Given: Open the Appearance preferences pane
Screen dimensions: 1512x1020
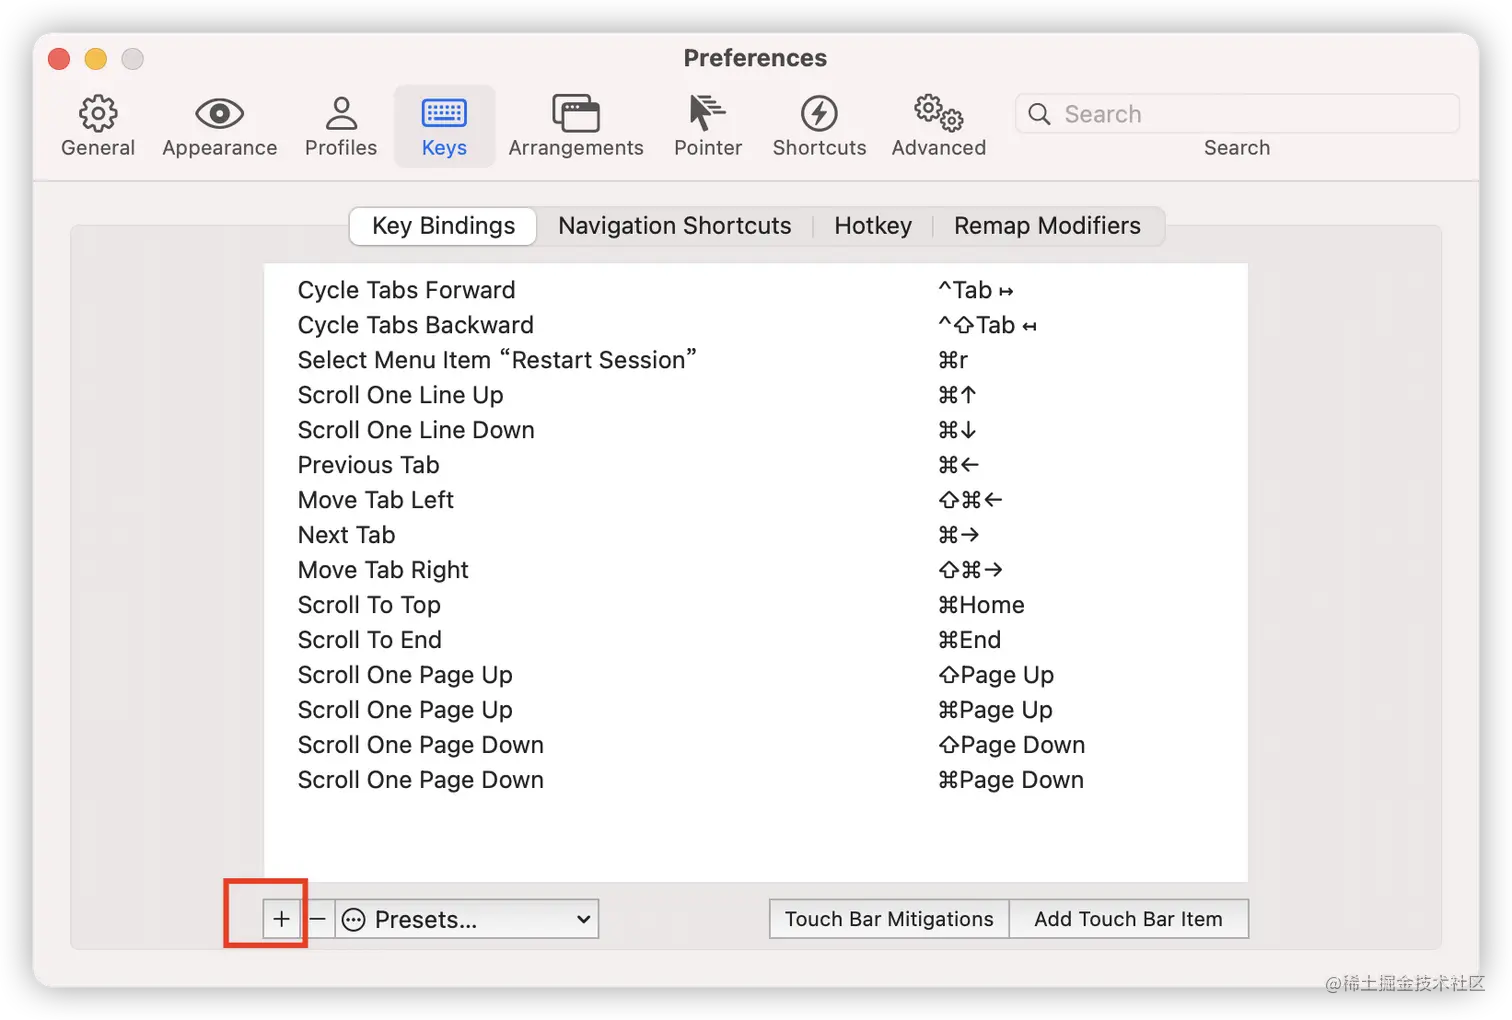Looking at the screenshot, I should [x=219, y=126].
